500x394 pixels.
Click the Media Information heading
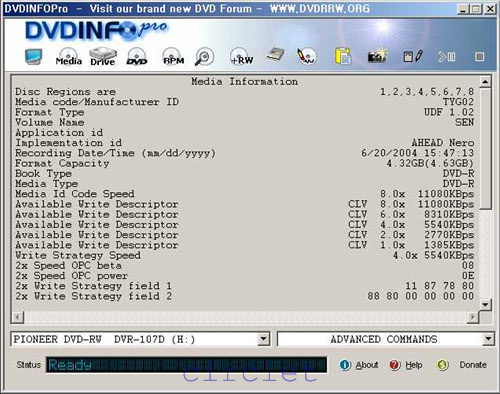coord(244,81)
